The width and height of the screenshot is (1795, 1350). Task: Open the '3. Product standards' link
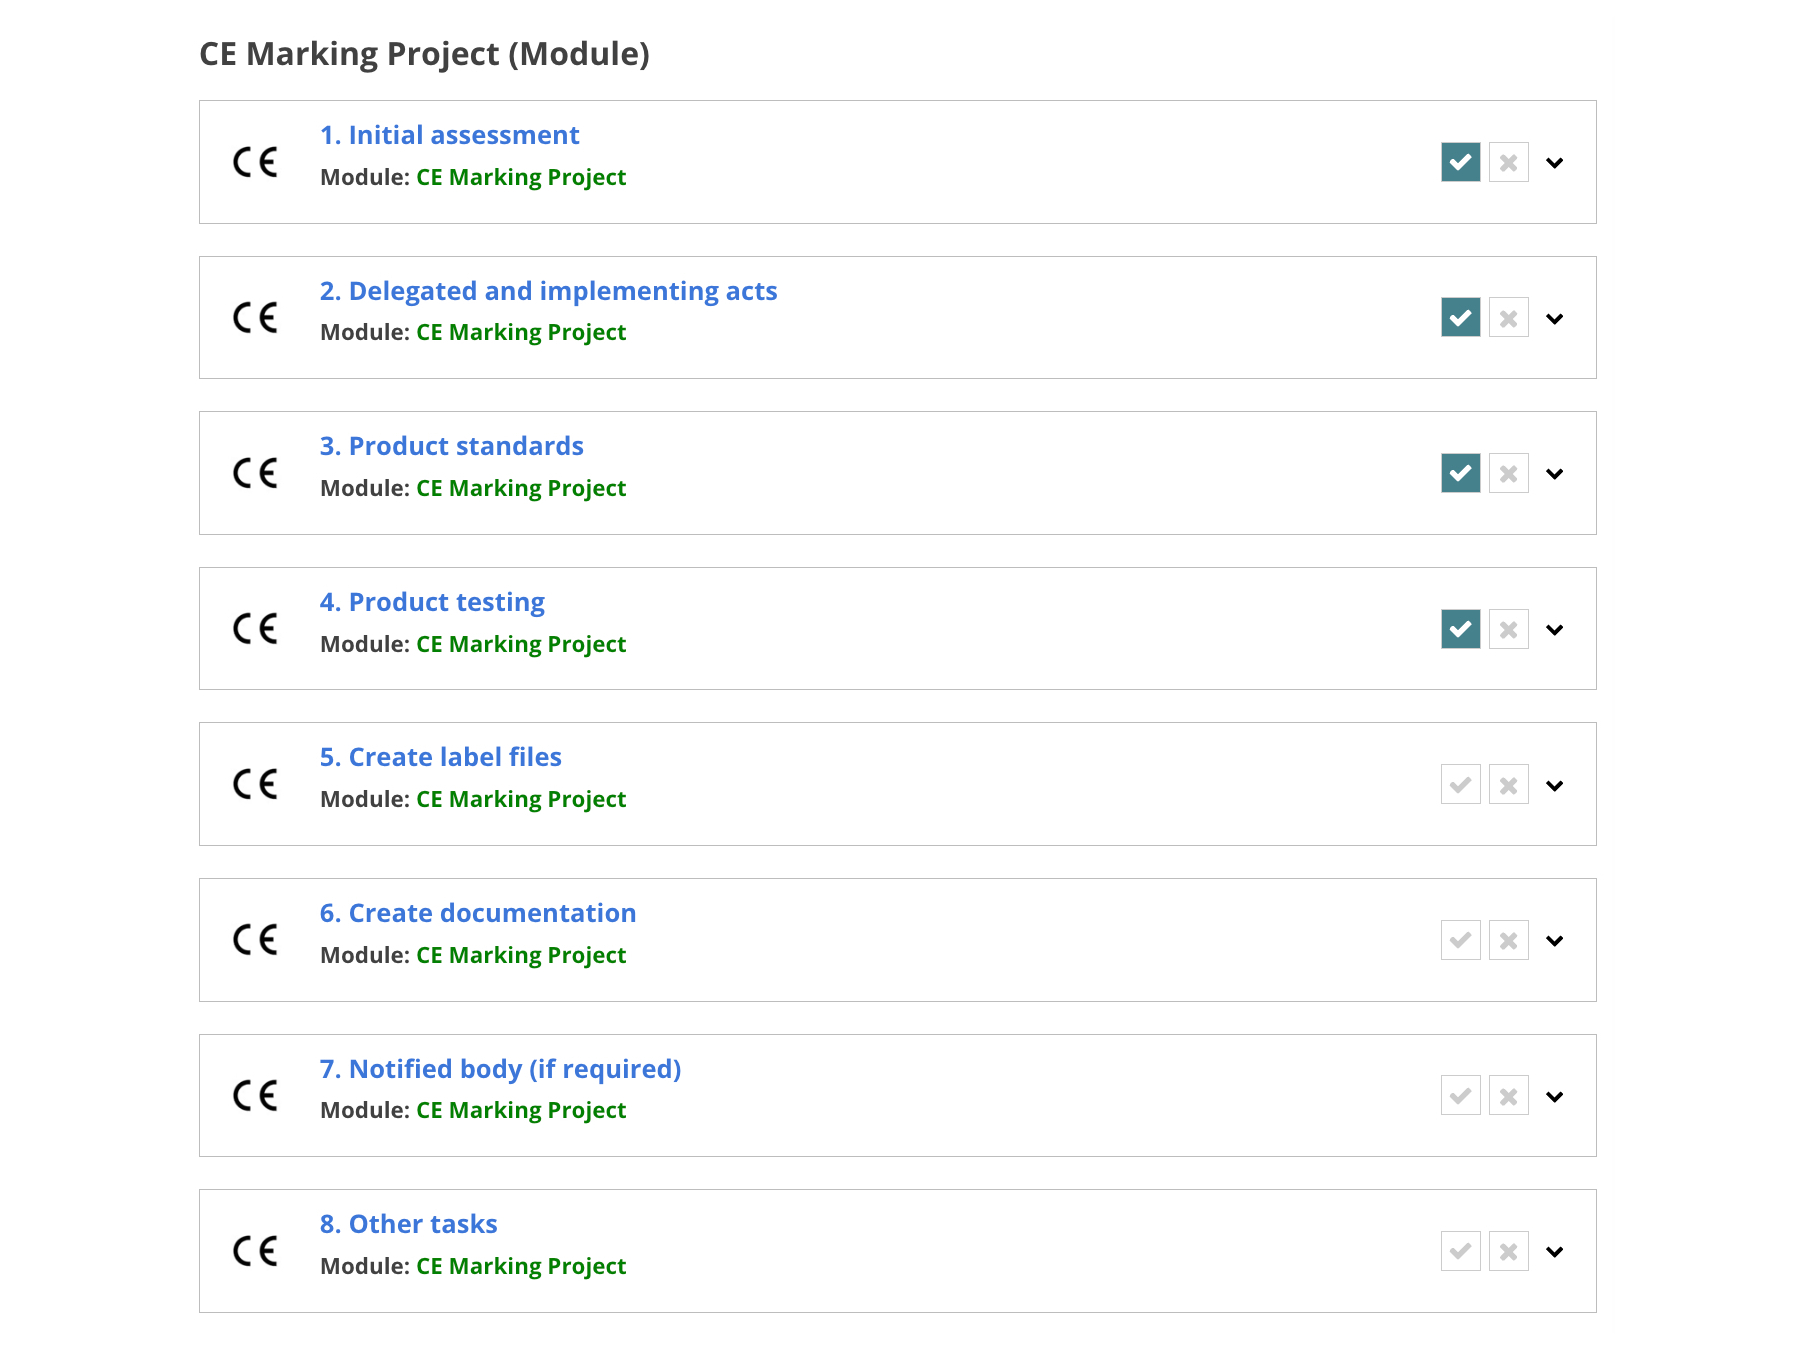coord(451,446)
